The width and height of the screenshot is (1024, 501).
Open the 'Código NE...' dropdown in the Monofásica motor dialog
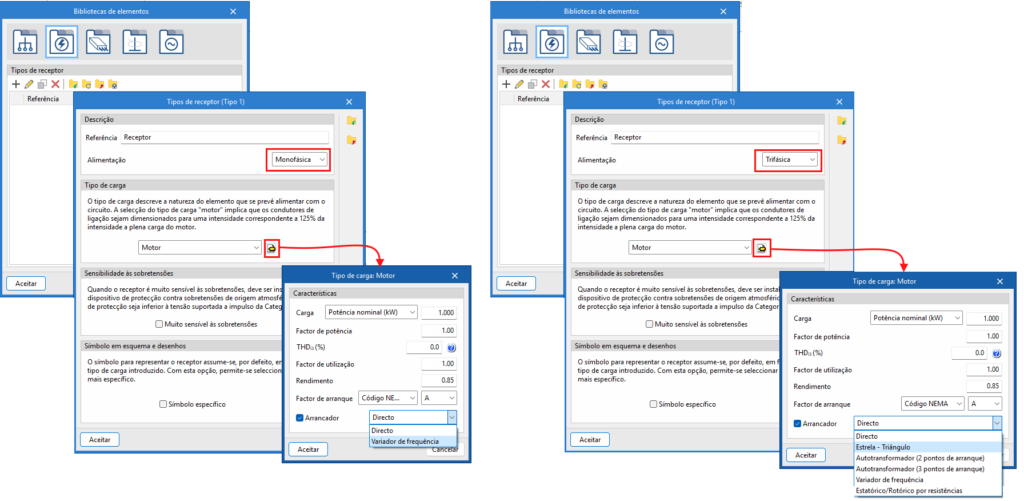(388, 398)
